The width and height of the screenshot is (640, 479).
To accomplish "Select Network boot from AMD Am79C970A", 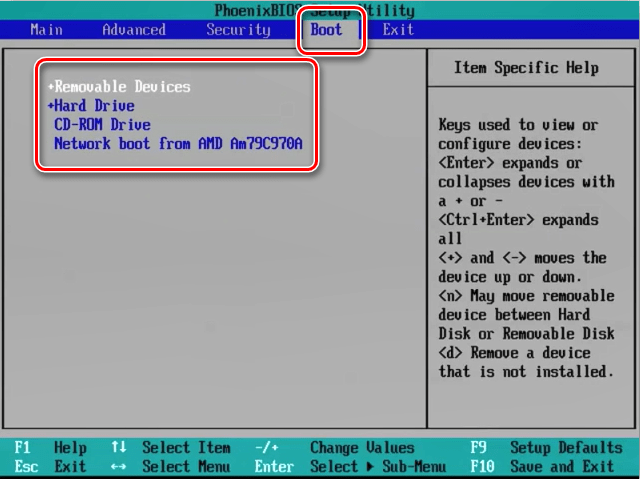I will pos(178,144).
